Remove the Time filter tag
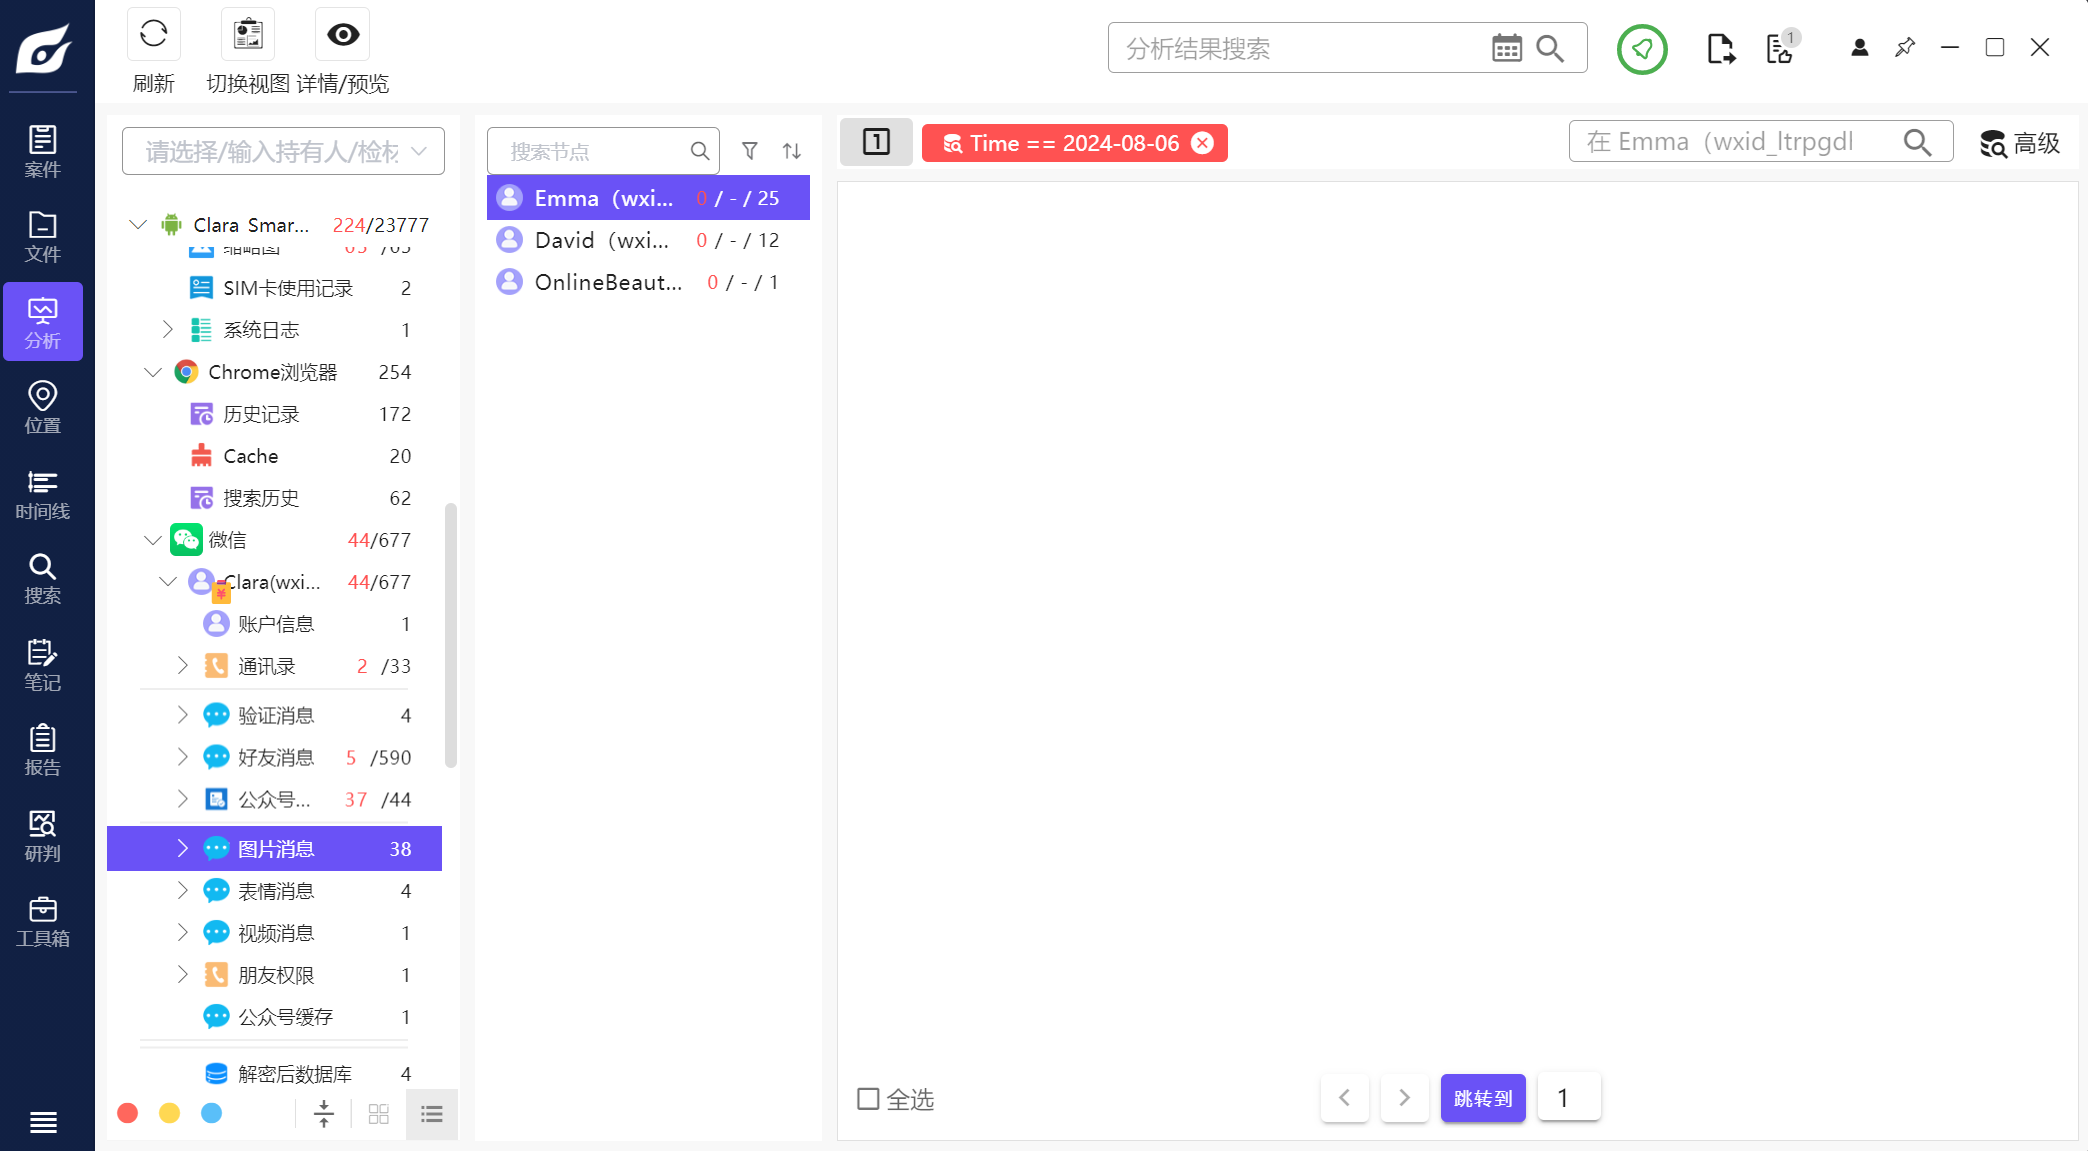 click(1203, 143)
